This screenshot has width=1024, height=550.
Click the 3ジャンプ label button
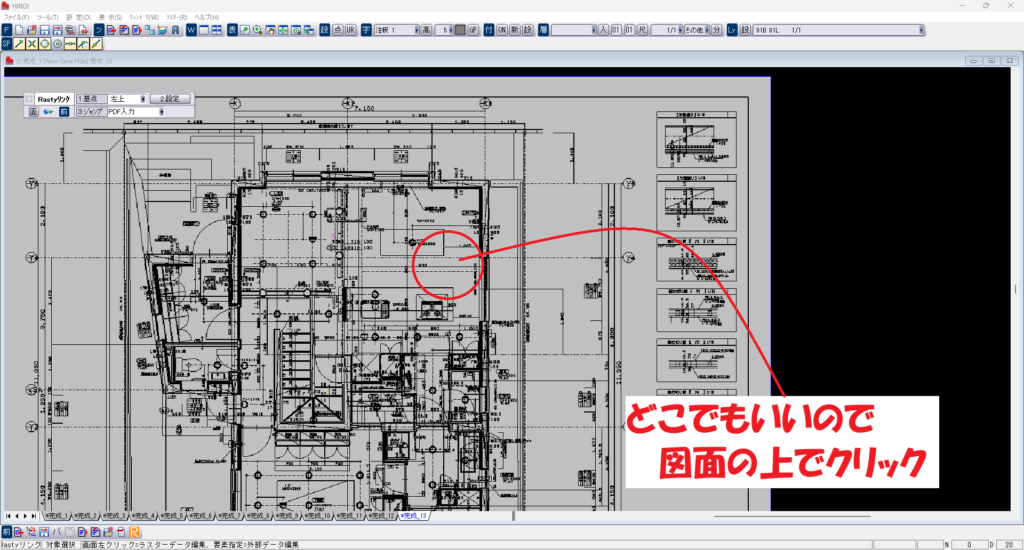91,112
